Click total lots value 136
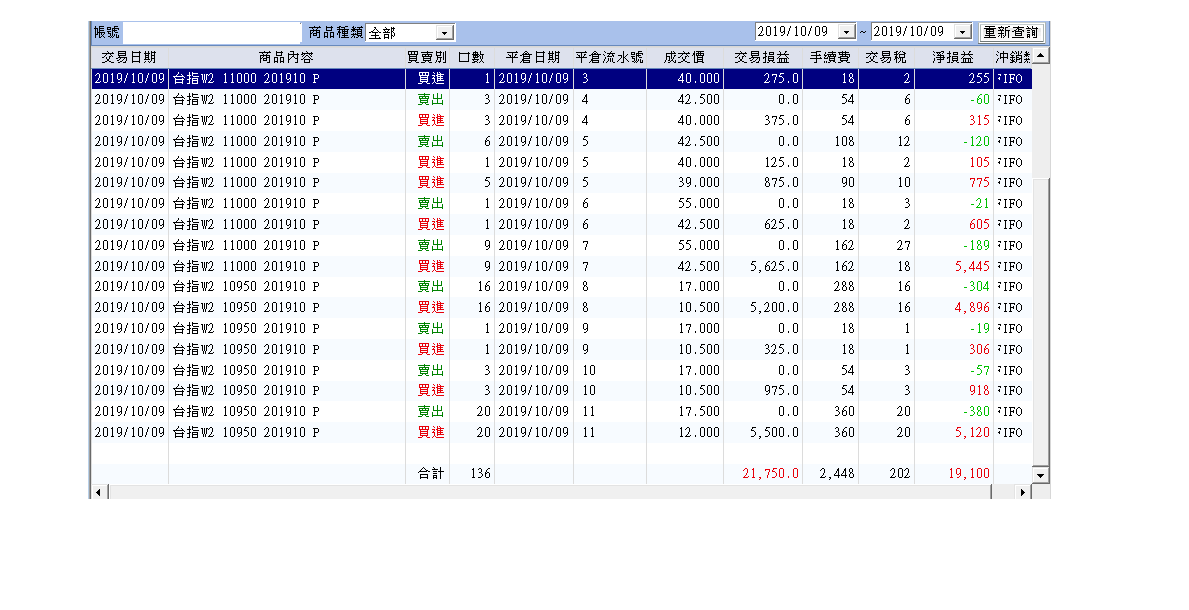The image size is (1189, 610). [x=481, y=473]
